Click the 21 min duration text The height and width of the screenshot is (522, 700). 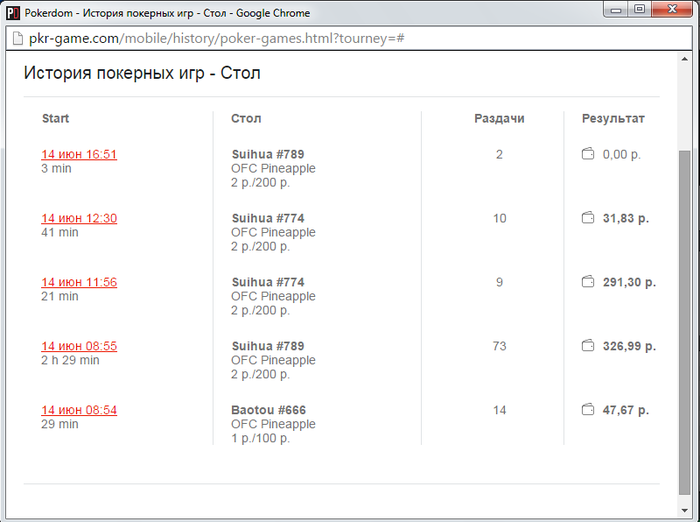click(x=60, y=296)
